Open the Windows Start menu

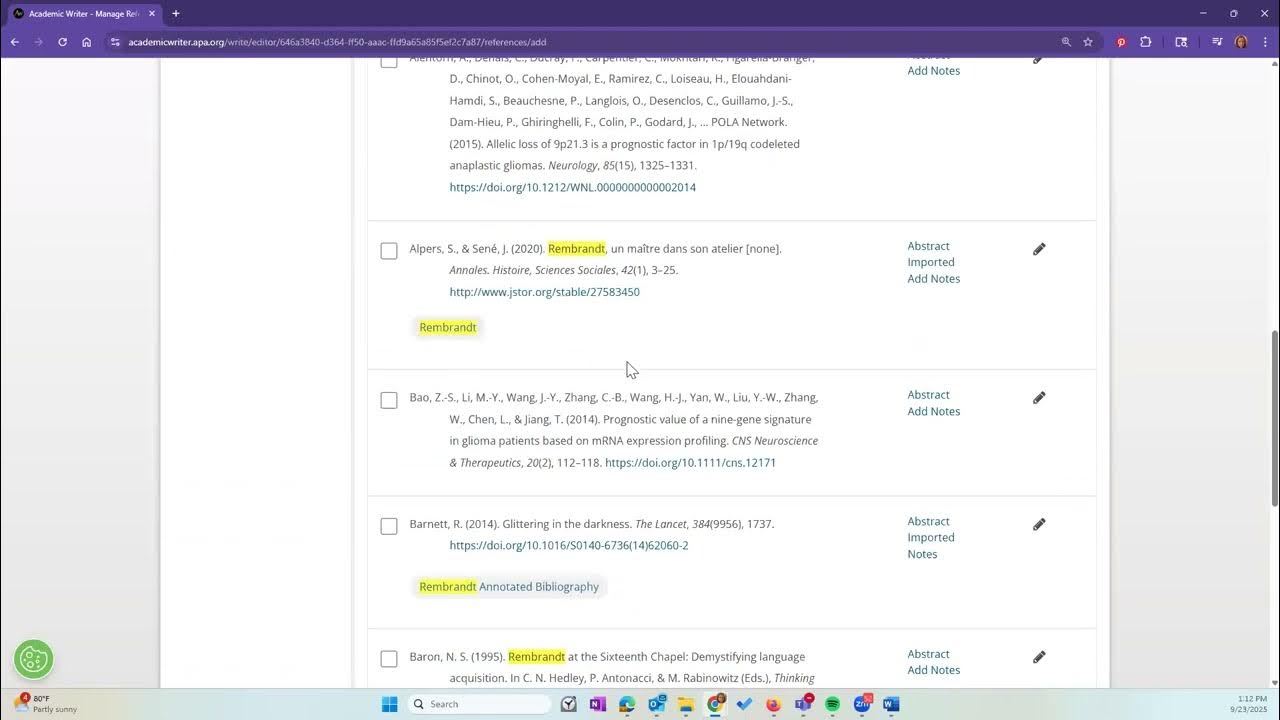click(x=388, y=704)
